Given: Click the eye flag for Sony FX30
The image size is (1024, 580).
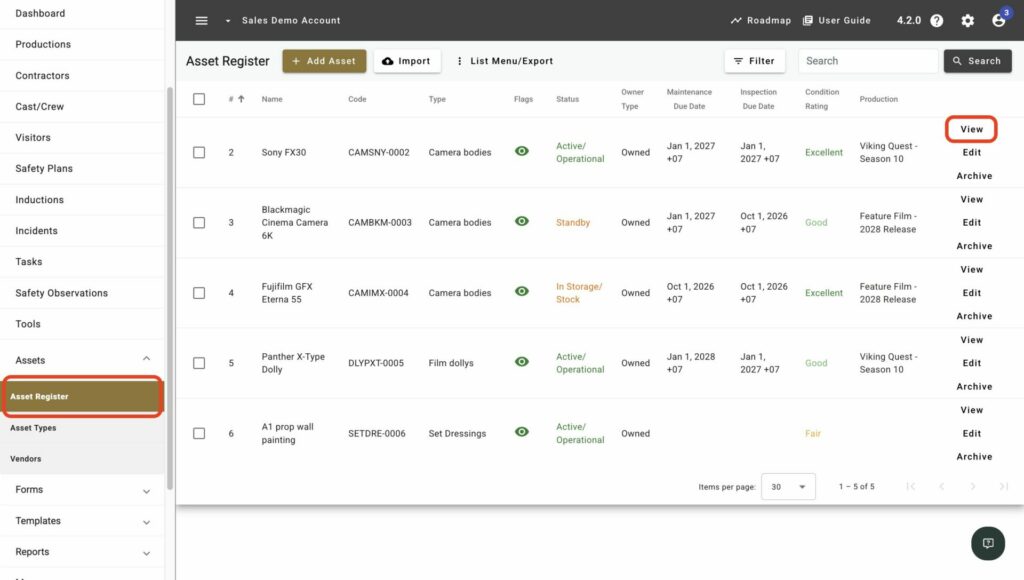Looking at the screenshot, I should tap(521, 151).
